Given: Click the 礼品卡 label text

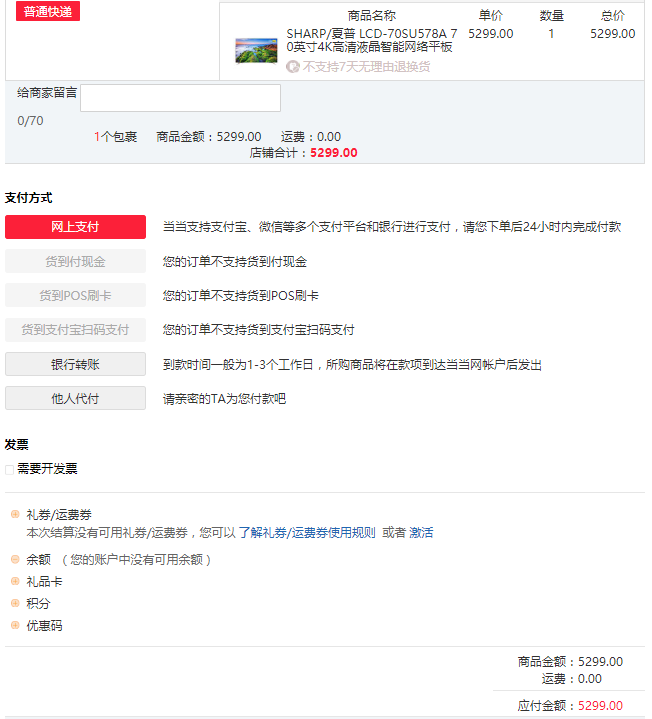Looking at the screenshot, I should [44, 581].
